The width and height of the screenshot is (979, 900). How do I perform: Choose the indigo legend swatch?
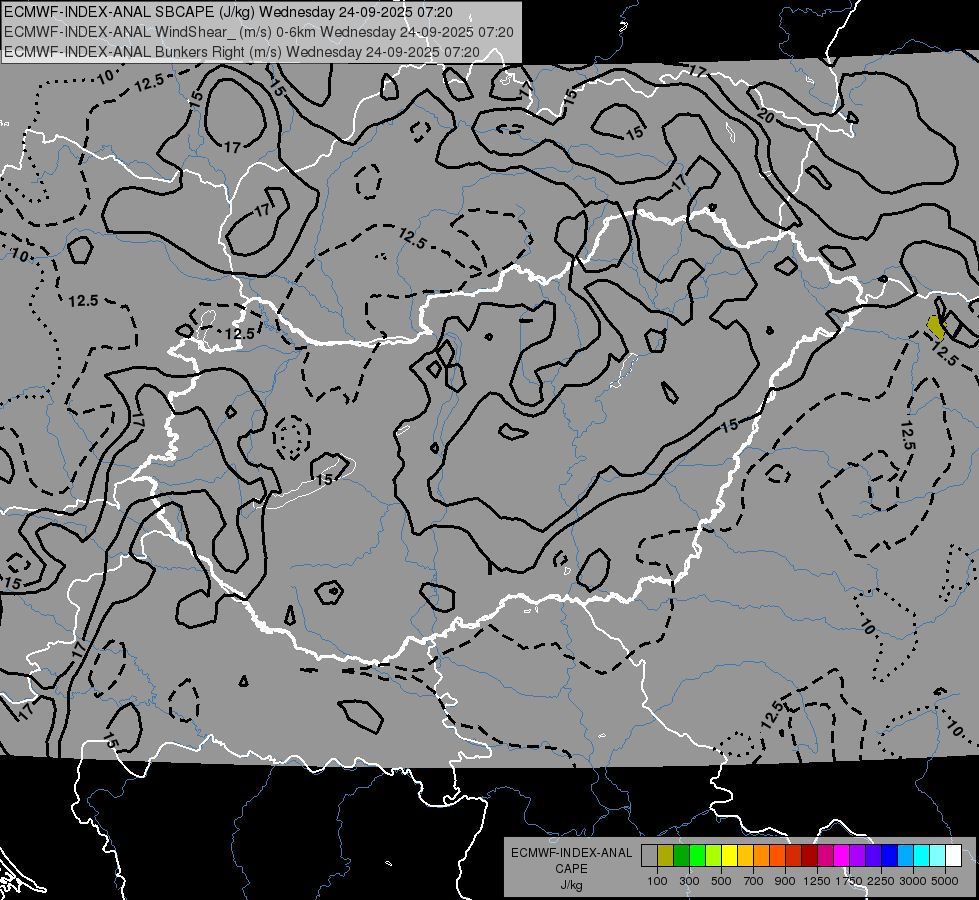point(874,855)
